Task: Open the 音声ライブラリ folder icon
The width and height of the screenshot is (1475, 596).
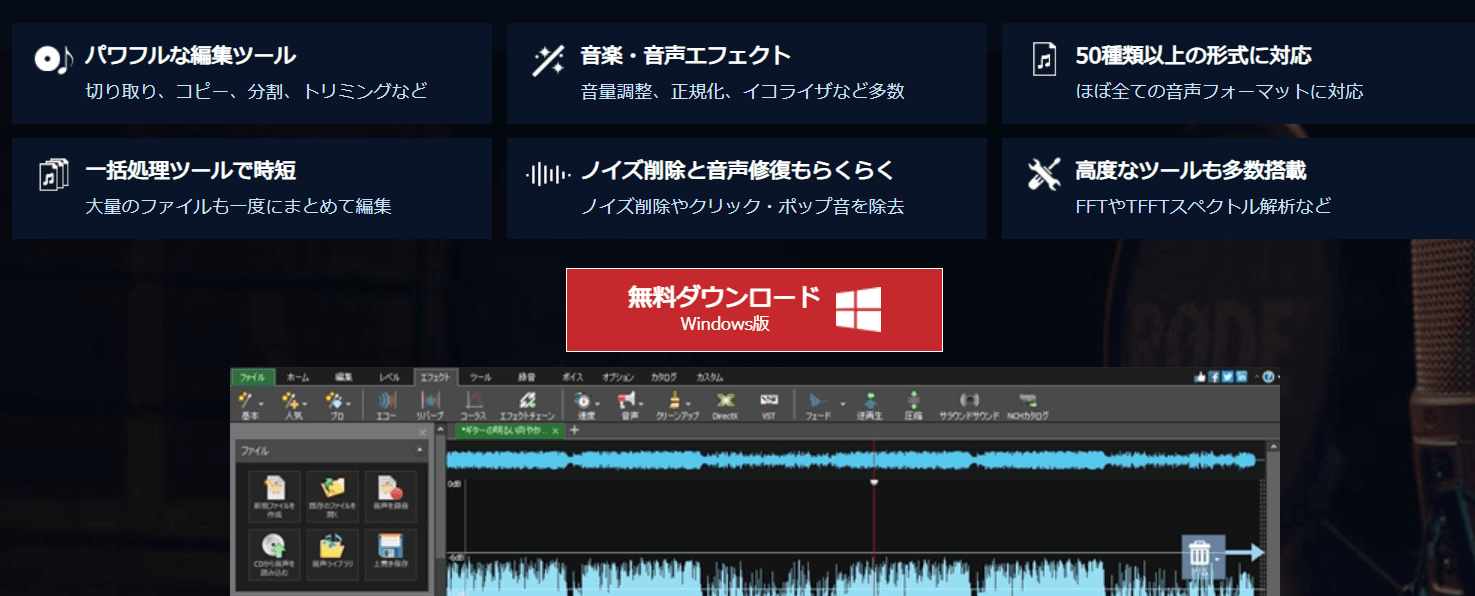Action: (x=332, y=553)
